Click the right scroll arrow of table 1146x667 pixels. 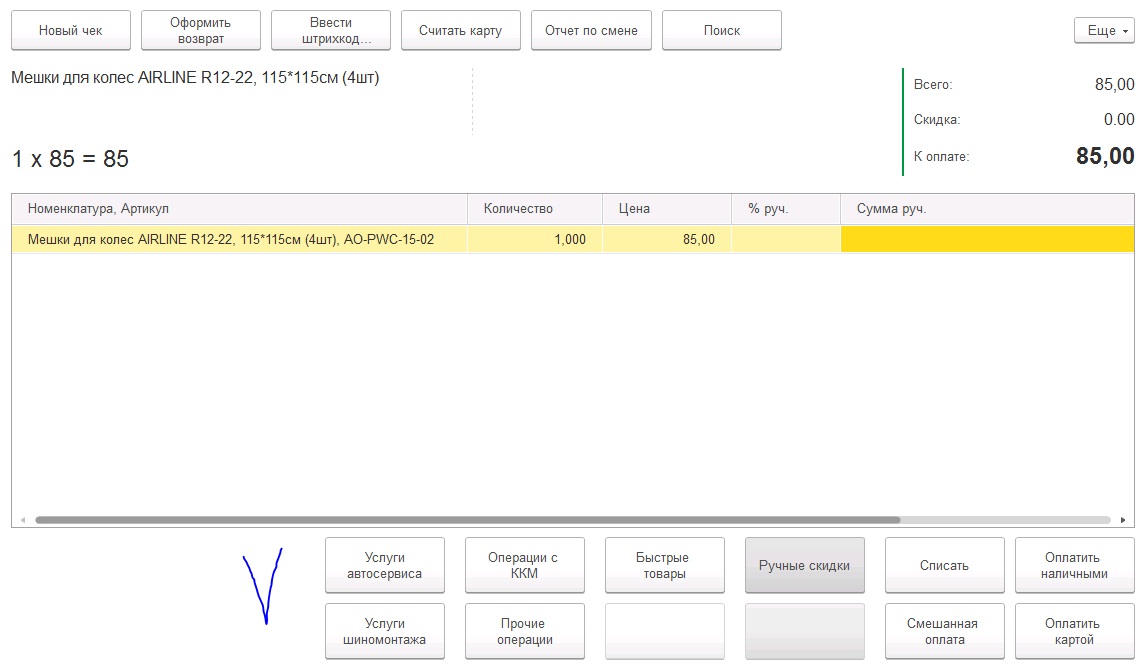point(1124,520)
